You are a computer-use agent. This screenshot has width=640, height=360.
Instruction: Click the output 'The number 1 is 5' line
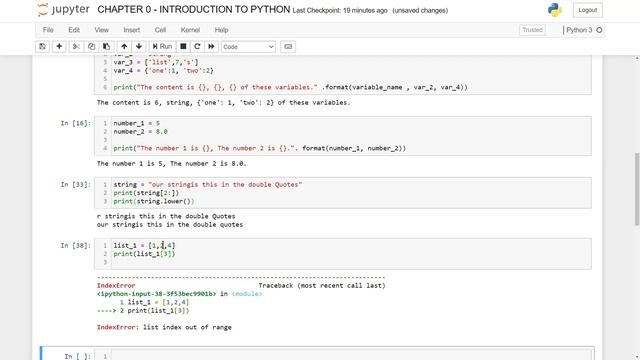(171, 164)
